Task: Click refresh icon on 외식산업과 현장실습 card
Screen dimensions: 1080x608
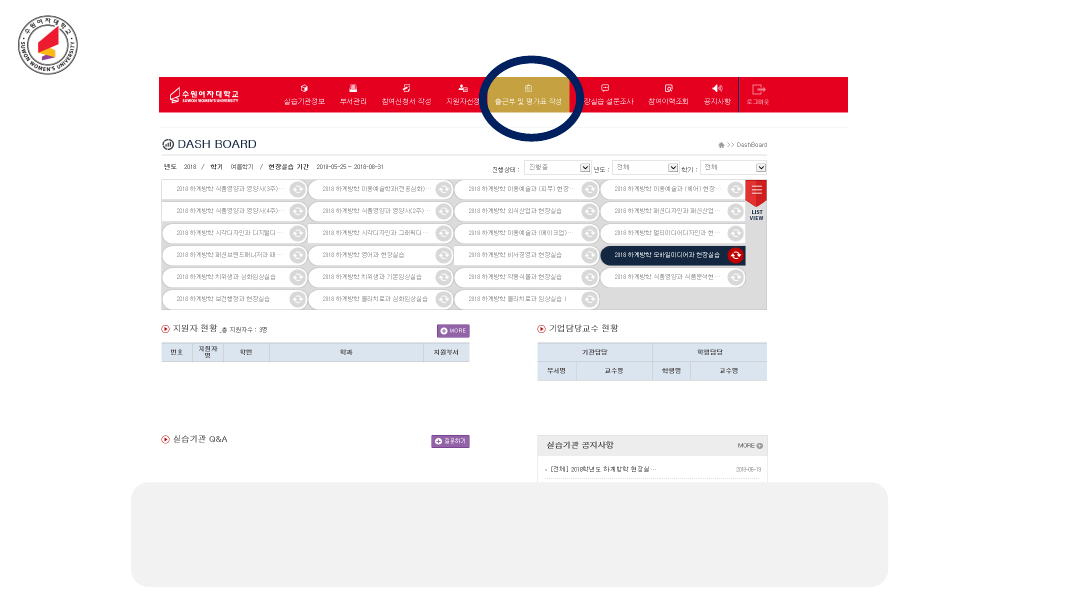Action: tap(590, 211)
